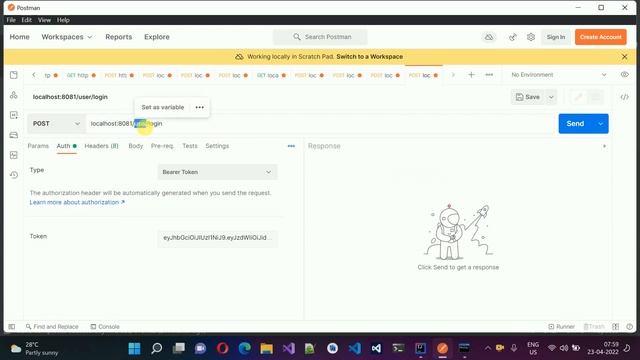This screenshot has width=640, height=360.
Task: Click the blue Send button
Action: coord(575,124)
